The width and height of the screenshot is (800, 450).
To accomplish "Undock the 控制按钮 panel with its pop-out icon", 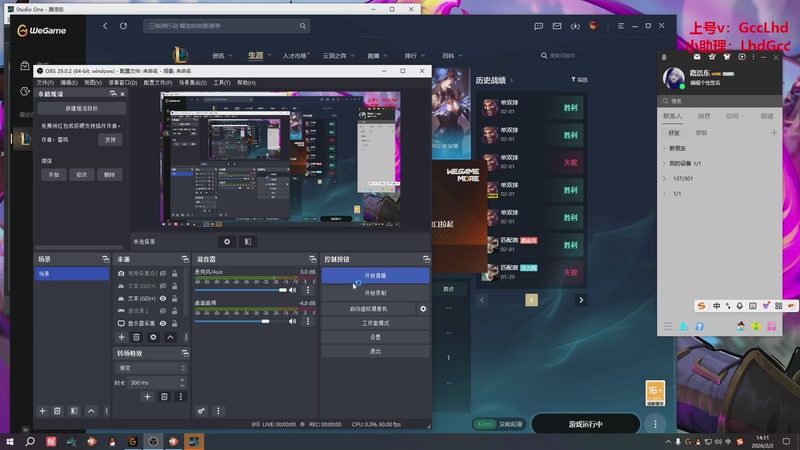I will click(x=426, y=259).
